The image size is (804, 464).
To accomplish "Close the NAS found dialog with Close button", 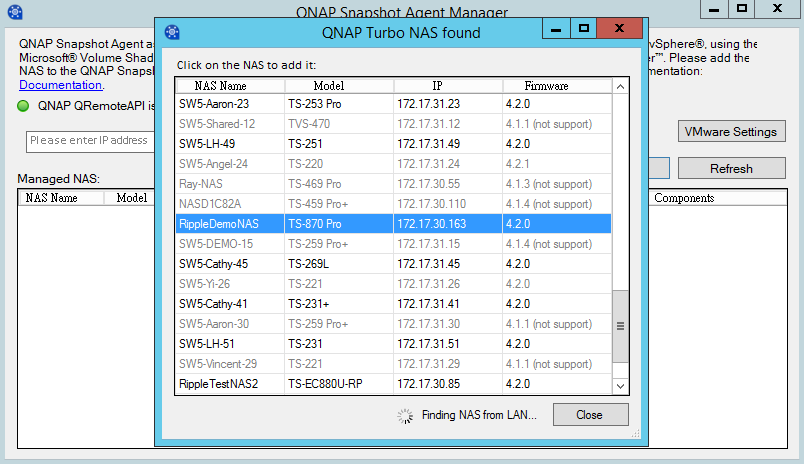I will pos(591,415).
